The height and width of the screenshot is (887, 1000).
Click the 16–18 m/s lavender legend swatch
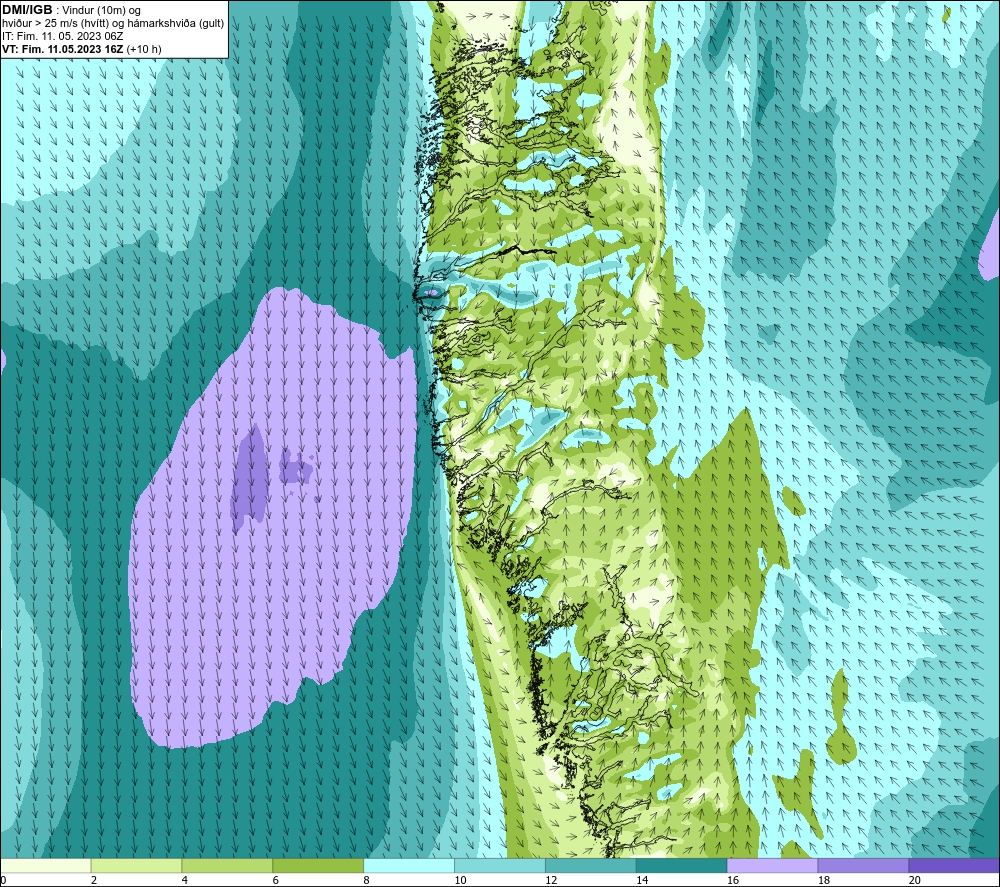[772, 865]
